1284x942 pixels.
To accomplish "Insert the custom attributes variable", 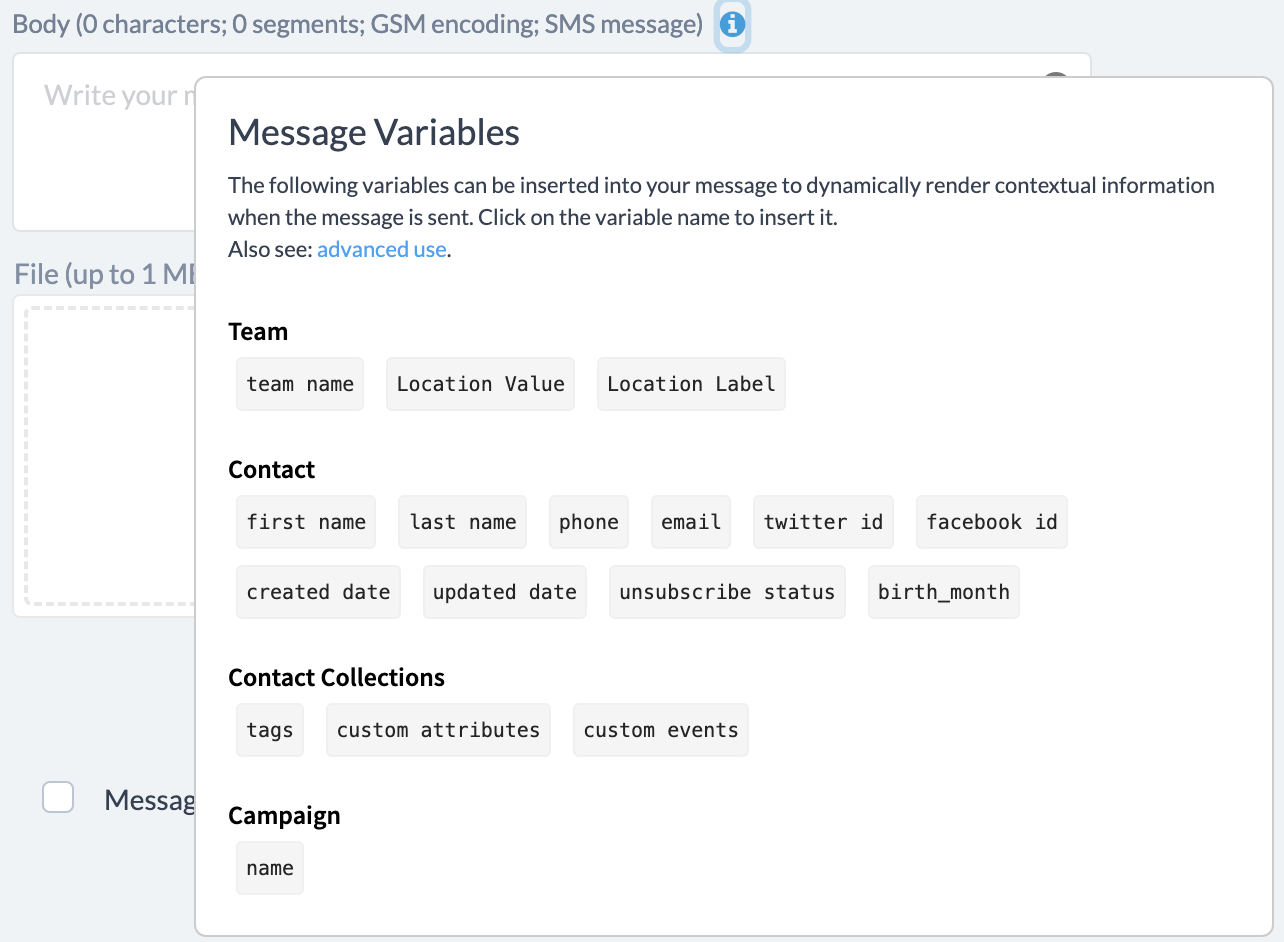I will [438, 730].
